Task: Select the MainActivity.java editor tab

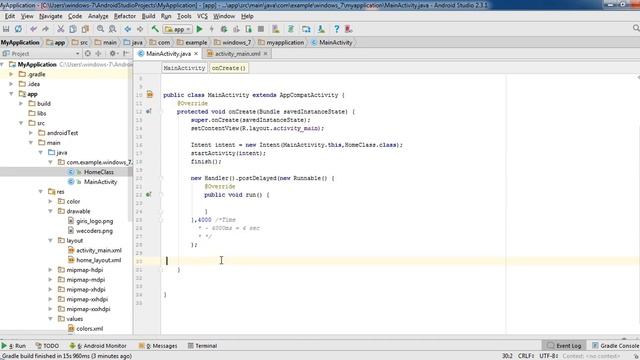Action: pos(168,53)
